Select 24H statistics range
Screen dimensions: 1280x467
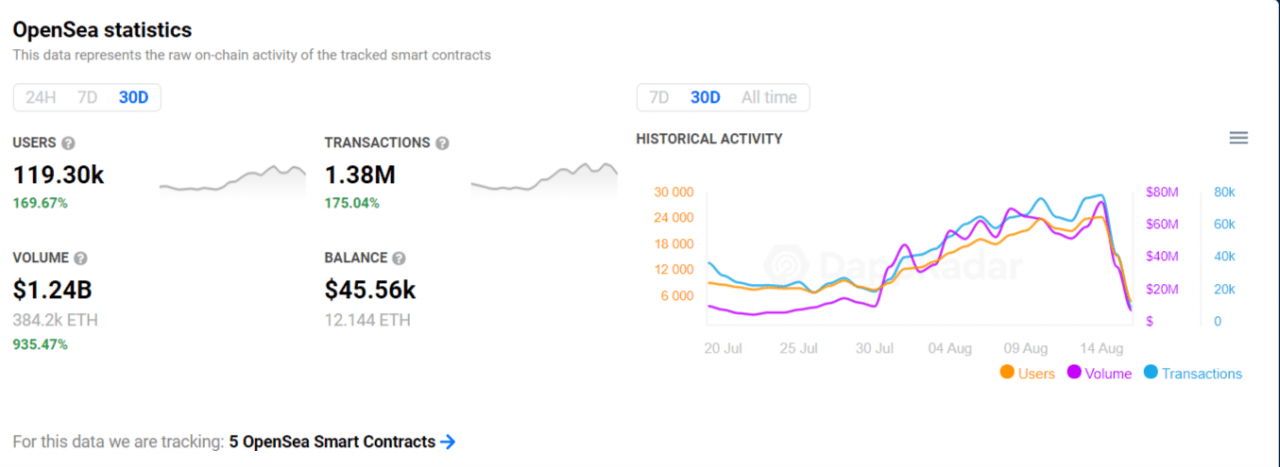[41, 97]
